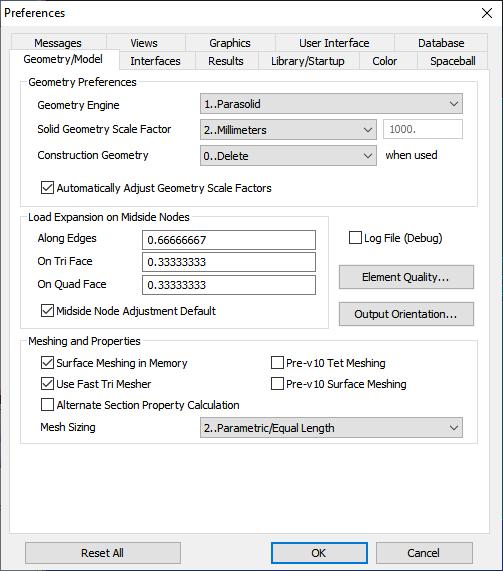Screen dimensions: 503x571
Task: Open Element Quality settings button
Action: (x=406, y=277)
